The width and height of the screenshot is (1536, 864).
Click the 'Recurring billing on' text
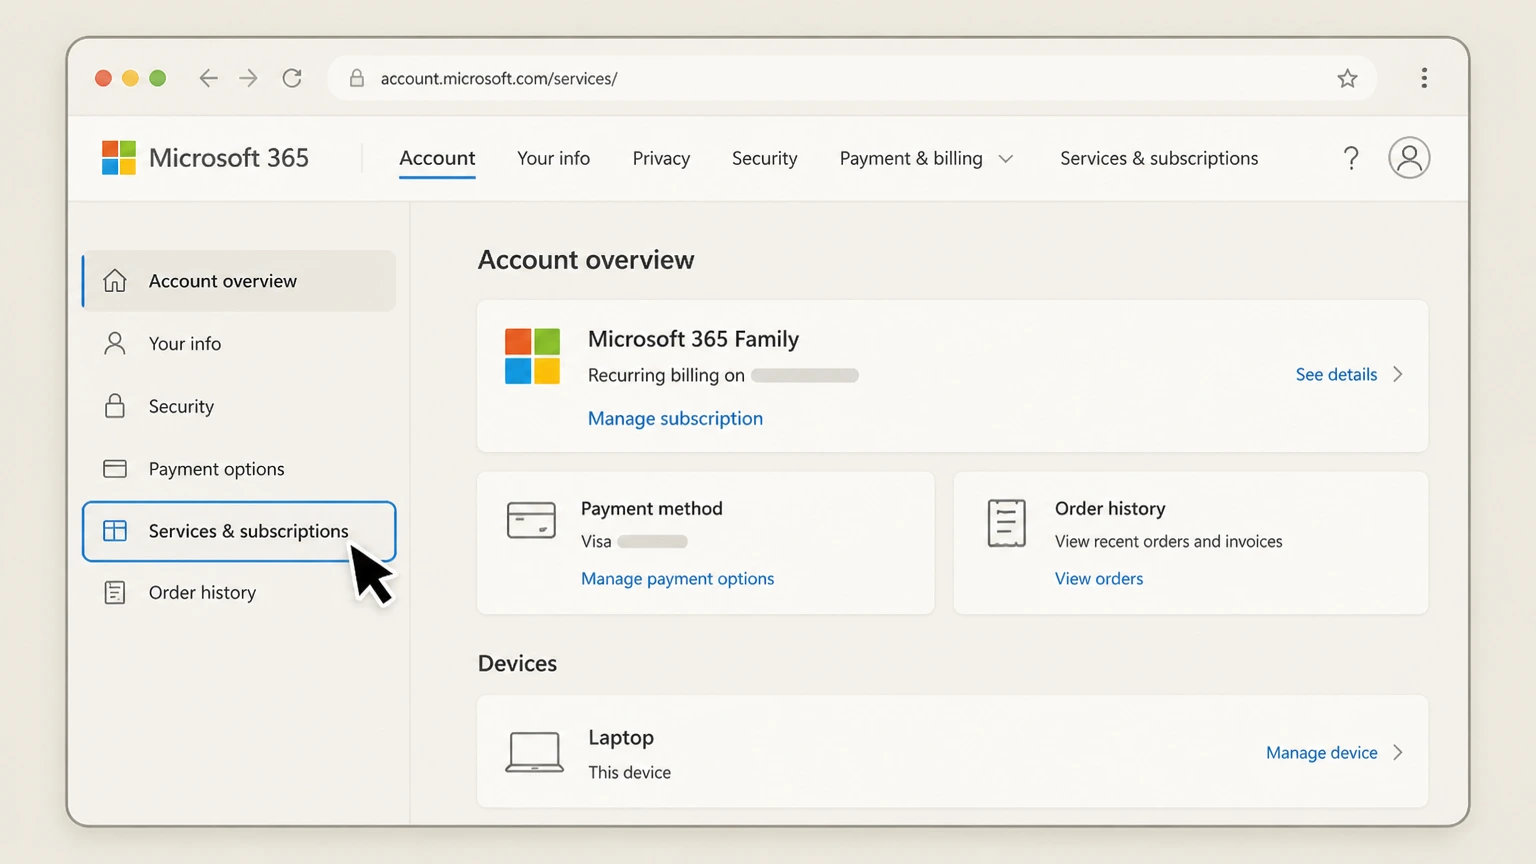666,375
